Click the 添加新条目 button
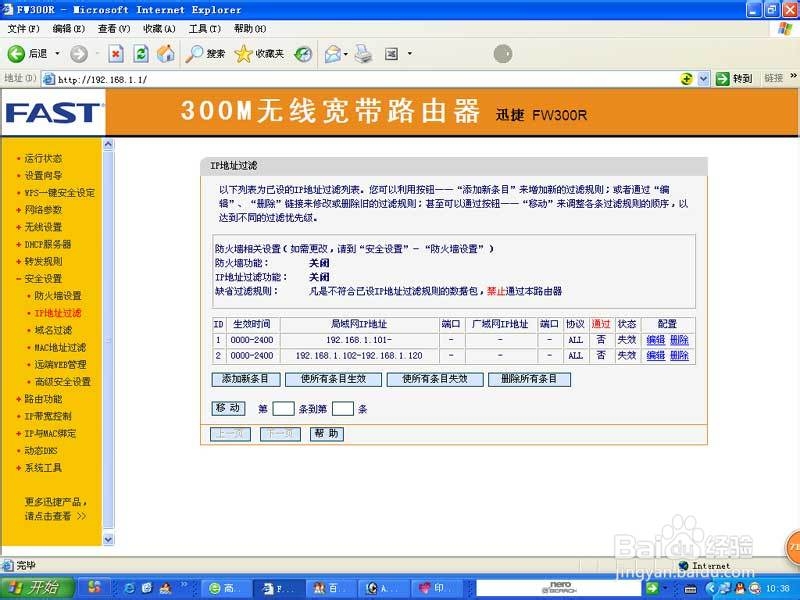The image size is (800, 600). point(246,379)
